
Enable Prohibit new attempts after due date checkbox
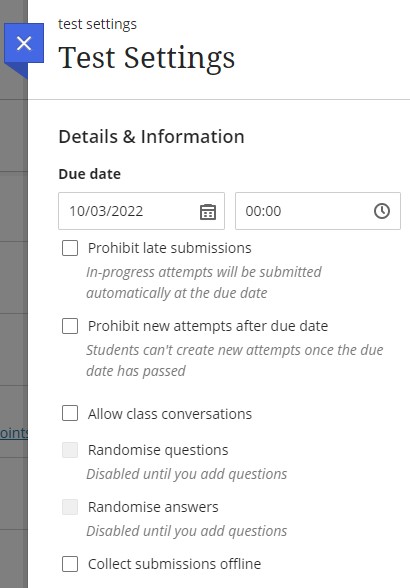coord(70,326)
